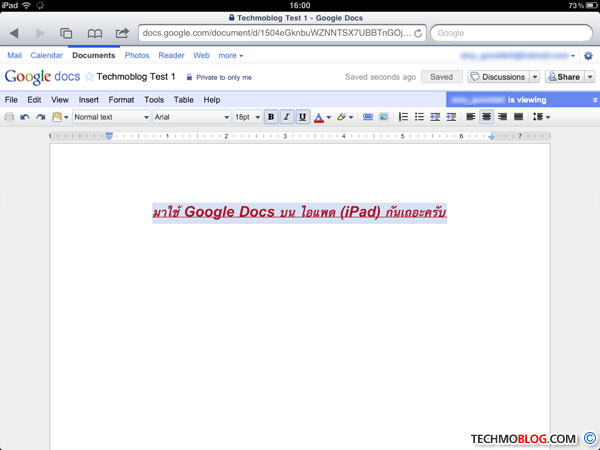Open line spacing dropdown
Image resolution: width=600 pixels, height=450 pixels.
(541, 117)
